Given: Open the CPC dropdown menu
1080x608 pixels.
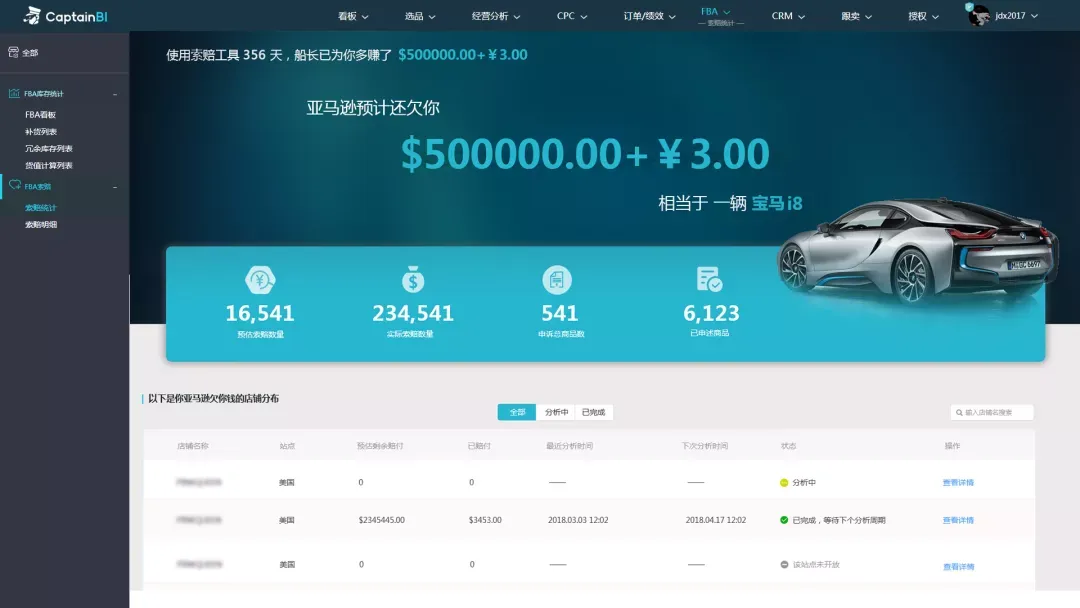Looking at the screenshot, I should point(572,16).
